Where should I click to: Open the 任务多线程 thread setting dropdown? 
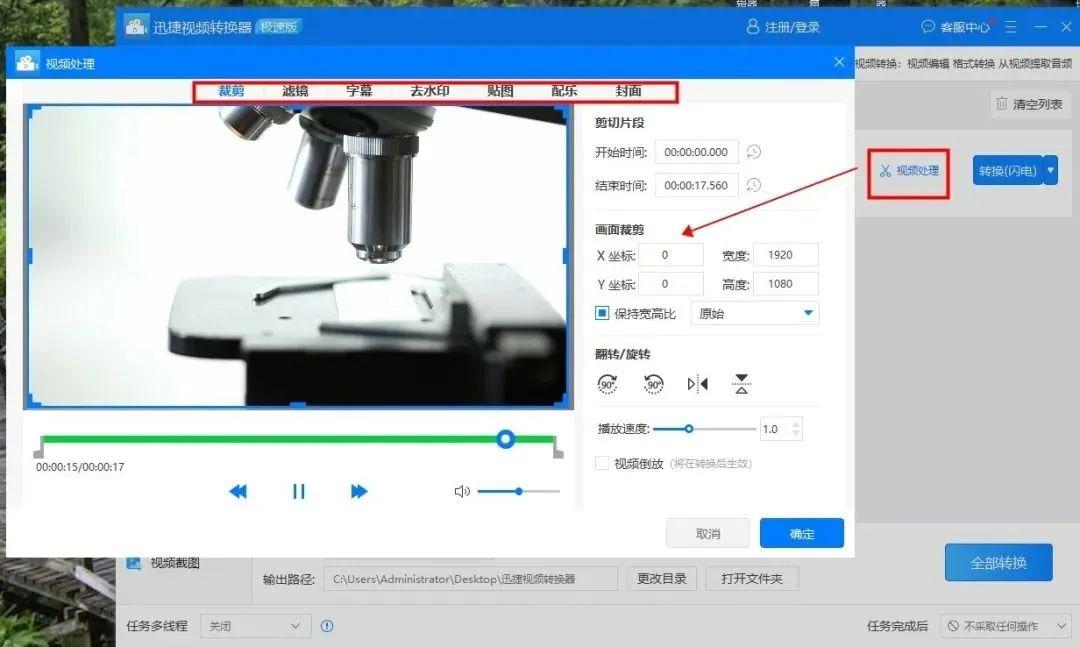click(255, 624)
